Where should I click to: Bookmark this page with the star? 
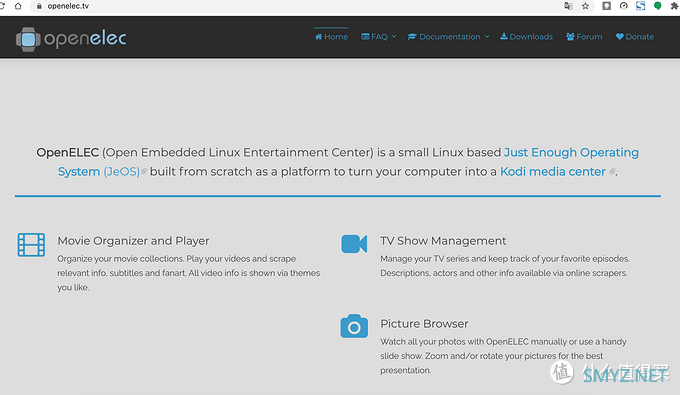585,6
